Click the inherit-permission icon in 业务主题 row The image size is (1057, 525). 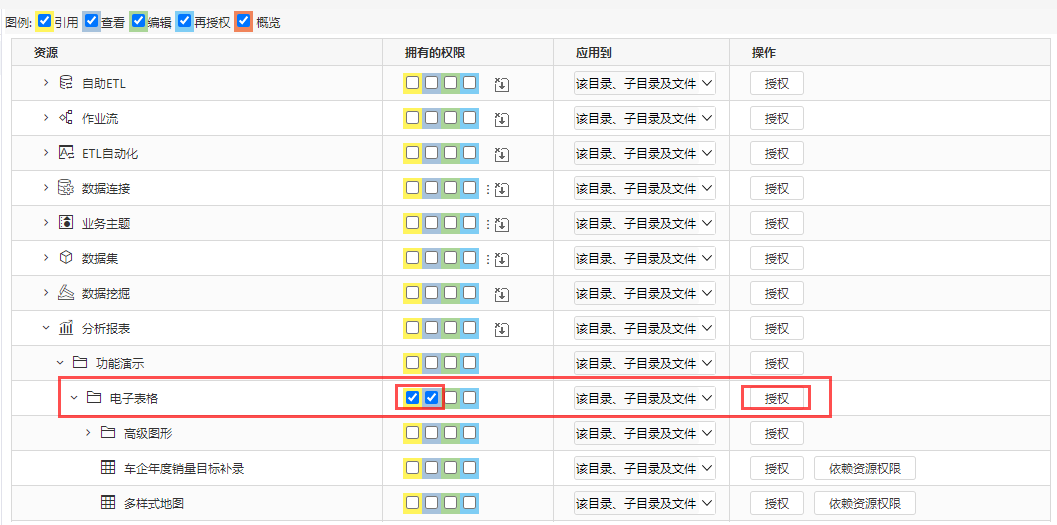pos(502,225)
